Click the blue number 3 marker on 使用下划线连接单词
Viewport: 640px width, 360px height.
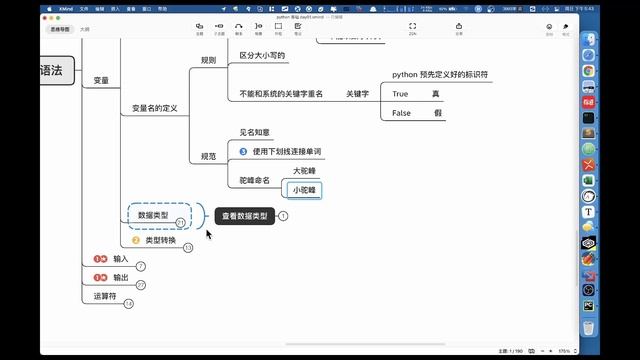coord(243,151)
